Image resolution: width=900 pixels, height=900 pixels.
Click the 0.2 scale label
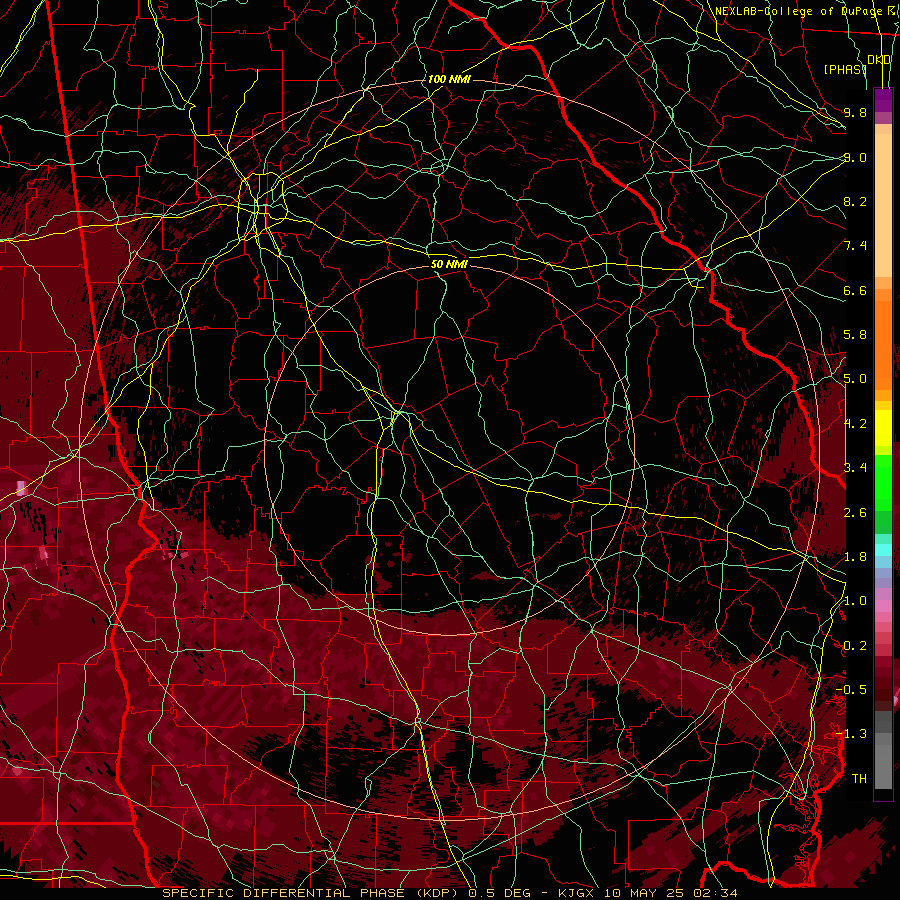tap(855, 646)
